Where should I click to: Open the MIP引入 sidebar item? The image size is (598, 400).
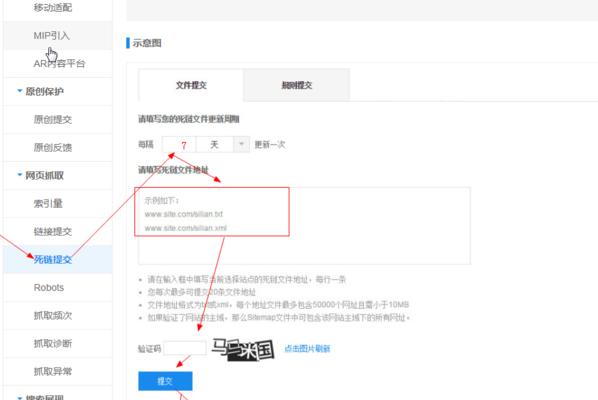(x=51, y=36)
